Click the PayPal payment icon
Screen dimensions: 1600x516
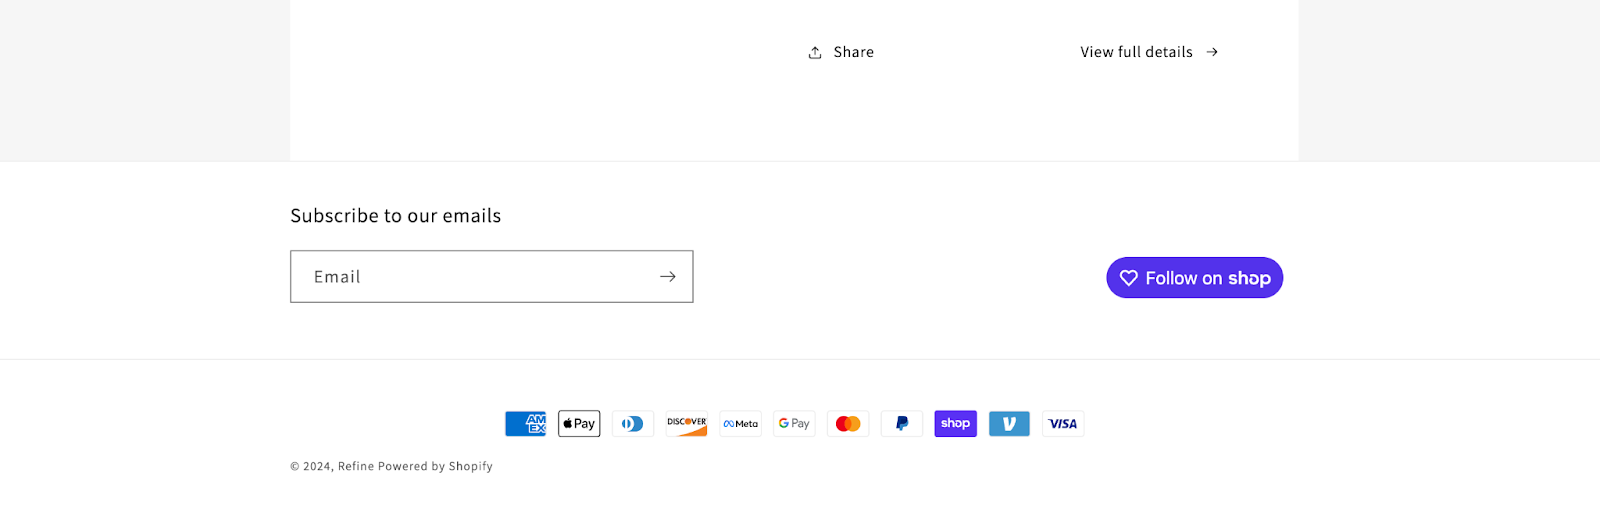click(902, 424)
